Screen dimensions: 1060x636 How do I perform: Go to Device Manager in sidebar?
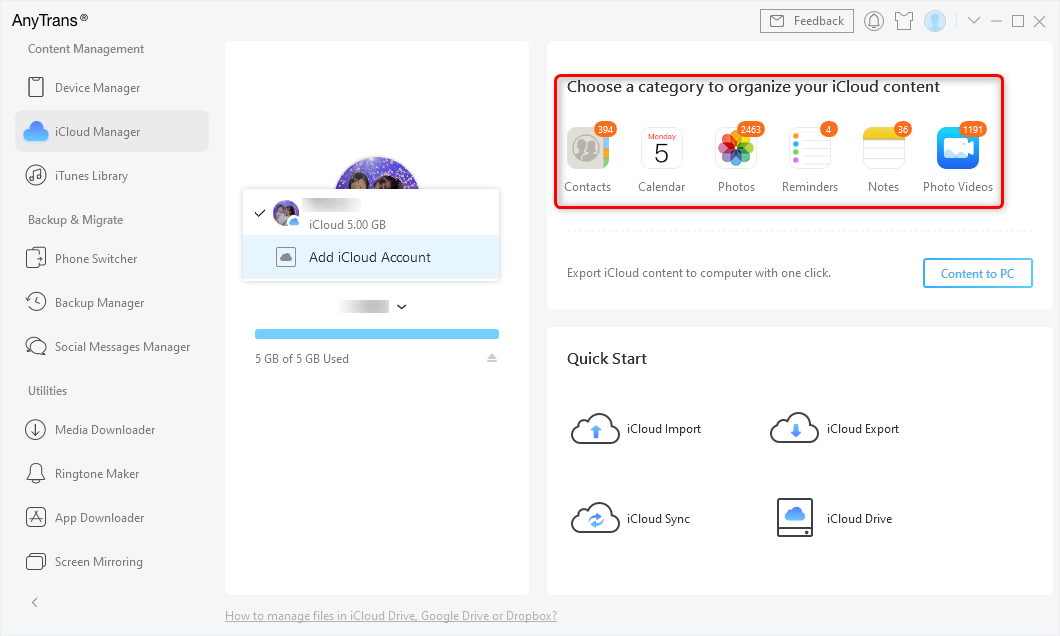tap(112, 88)
